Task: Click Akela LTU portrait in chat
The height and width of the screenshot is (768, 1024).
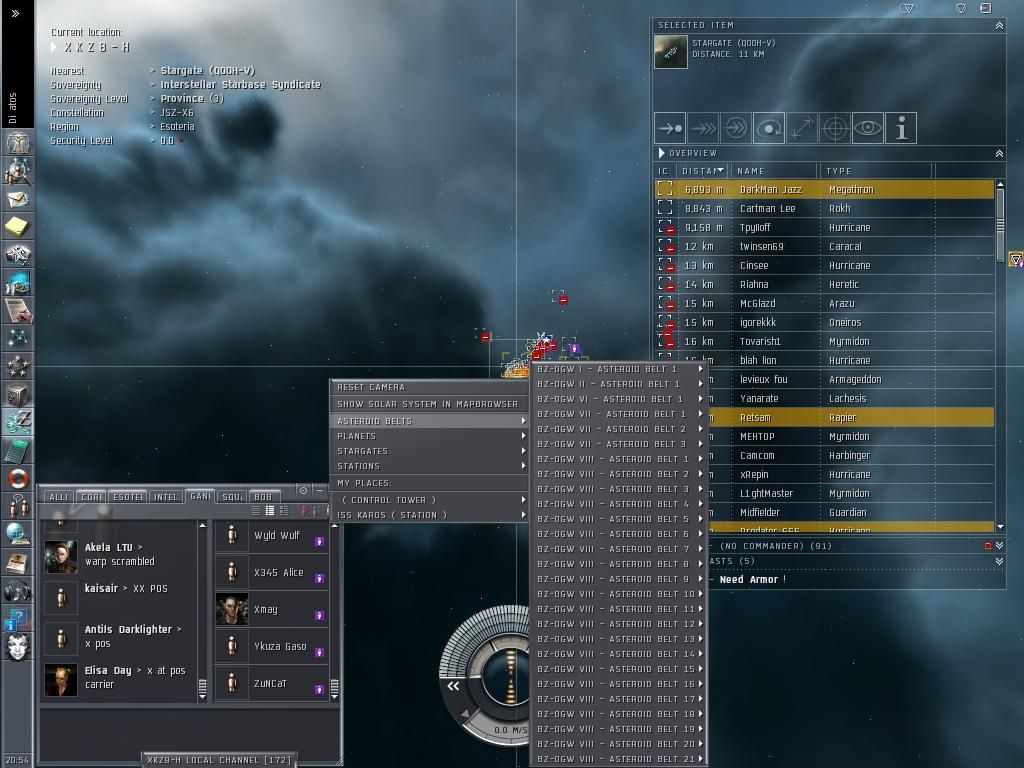Action: tap(61, 556)
